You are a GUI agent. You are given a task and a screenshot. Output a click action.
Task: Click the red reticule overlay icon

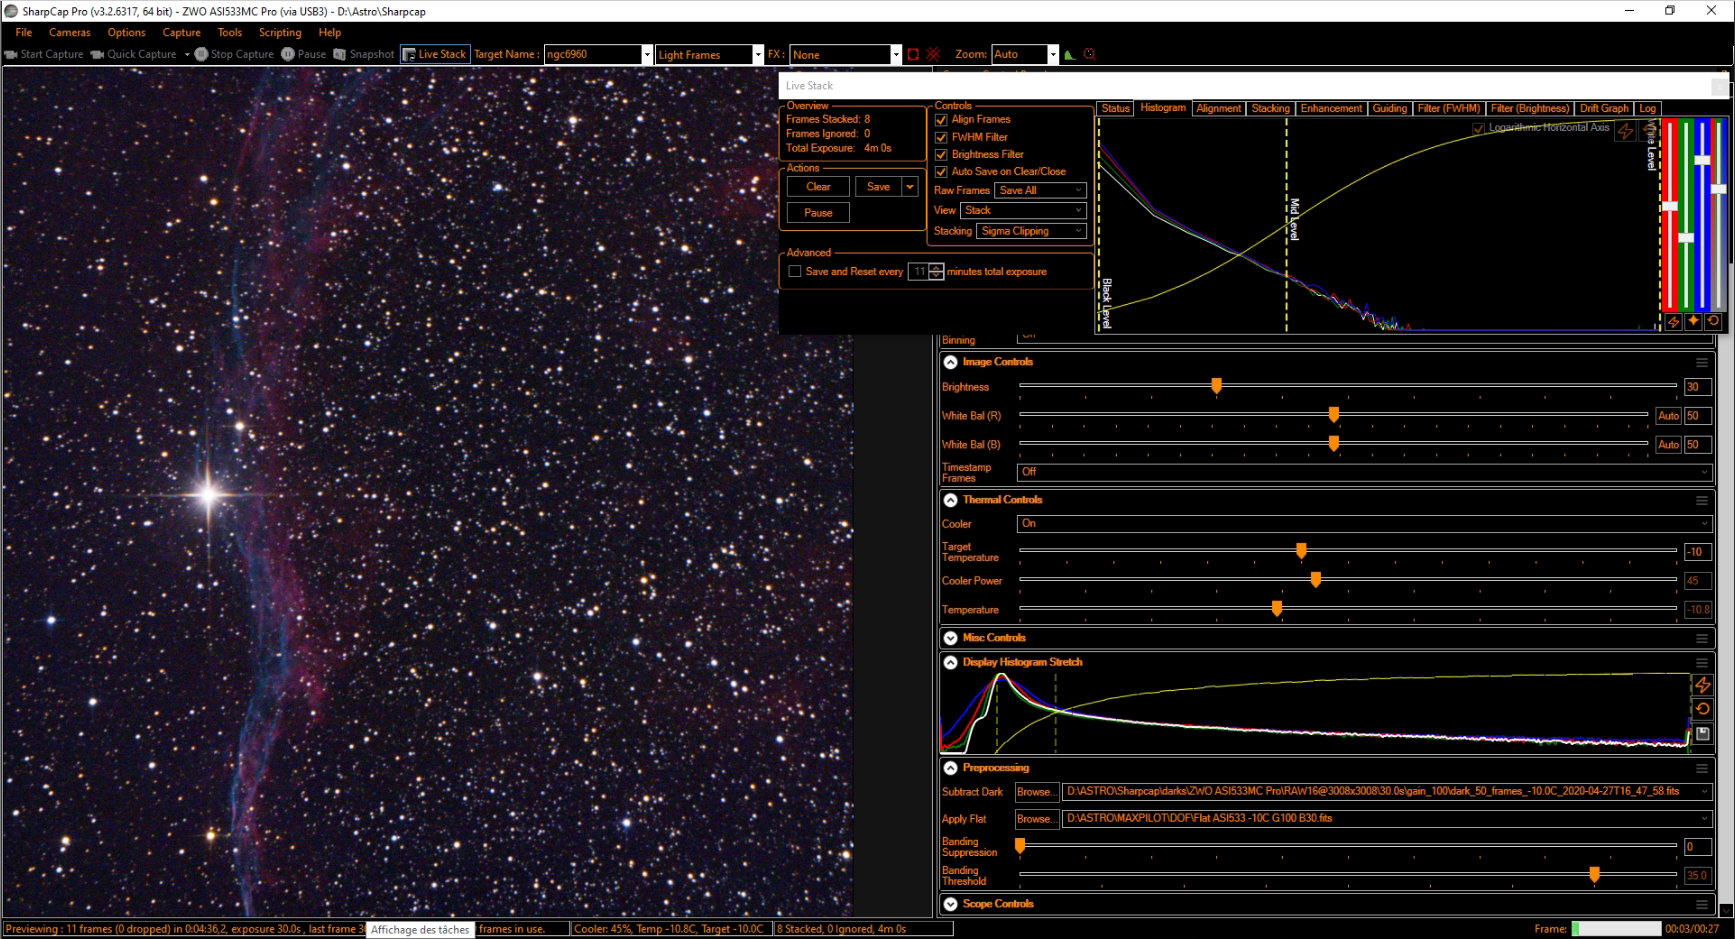click(x=933, y=54)
